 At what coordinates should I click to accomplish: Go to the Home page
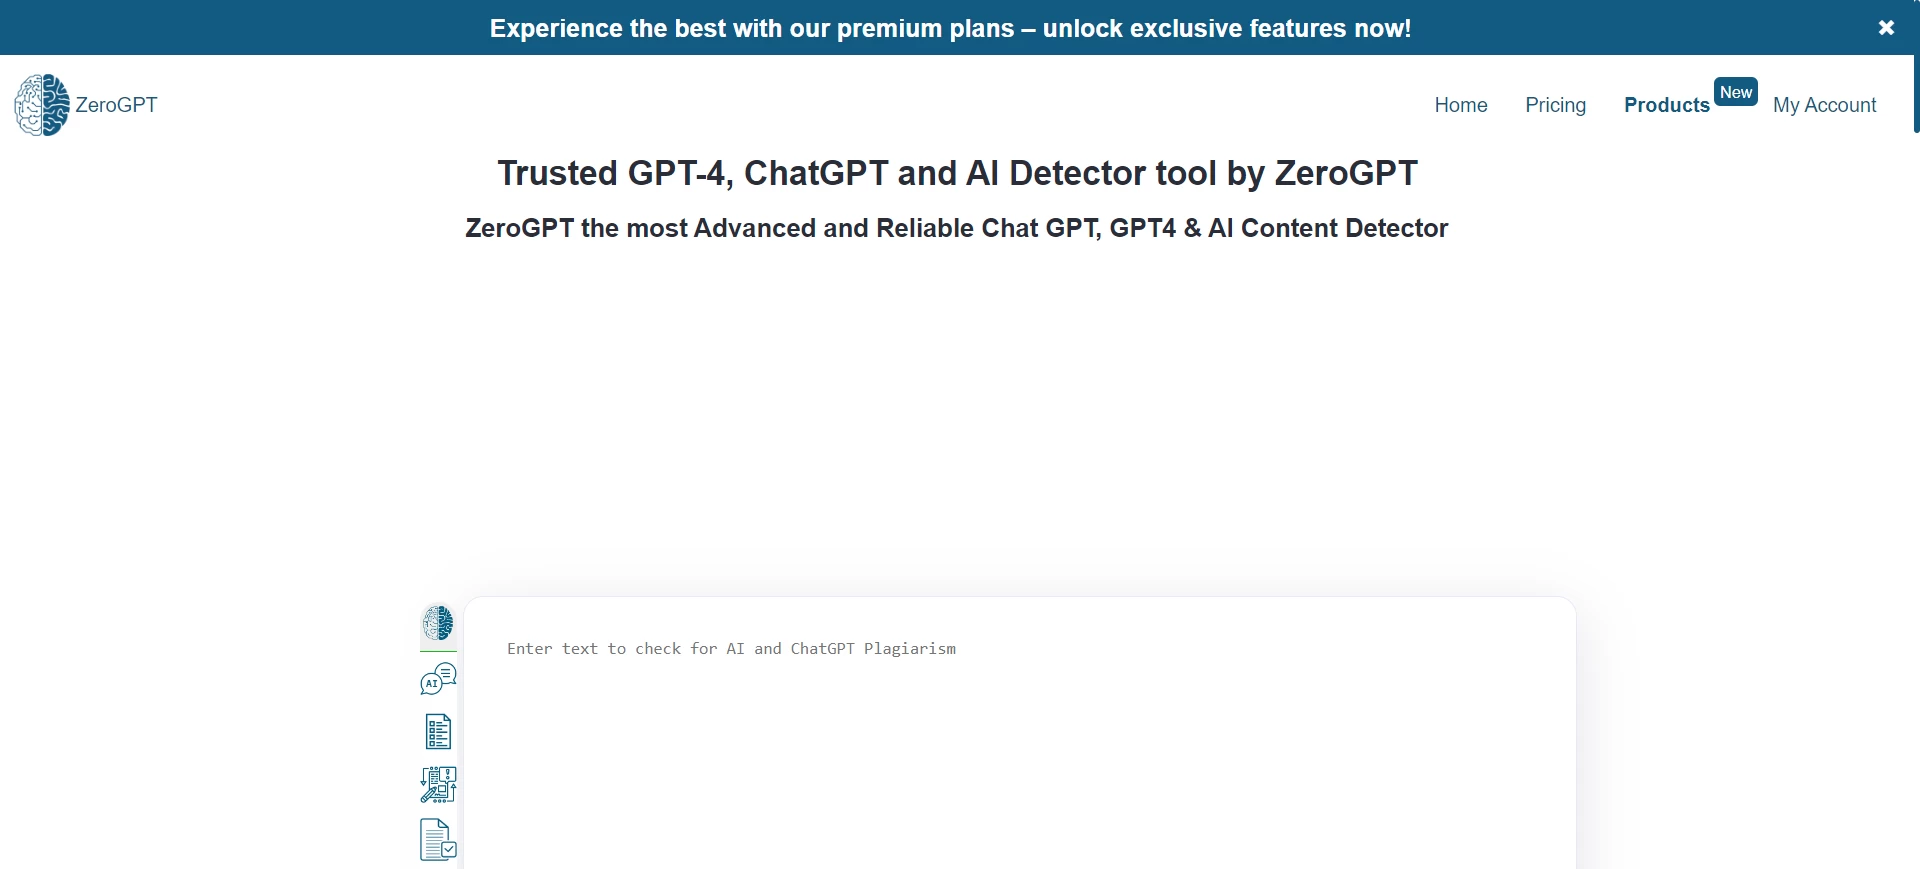[x=1461, y=105]
